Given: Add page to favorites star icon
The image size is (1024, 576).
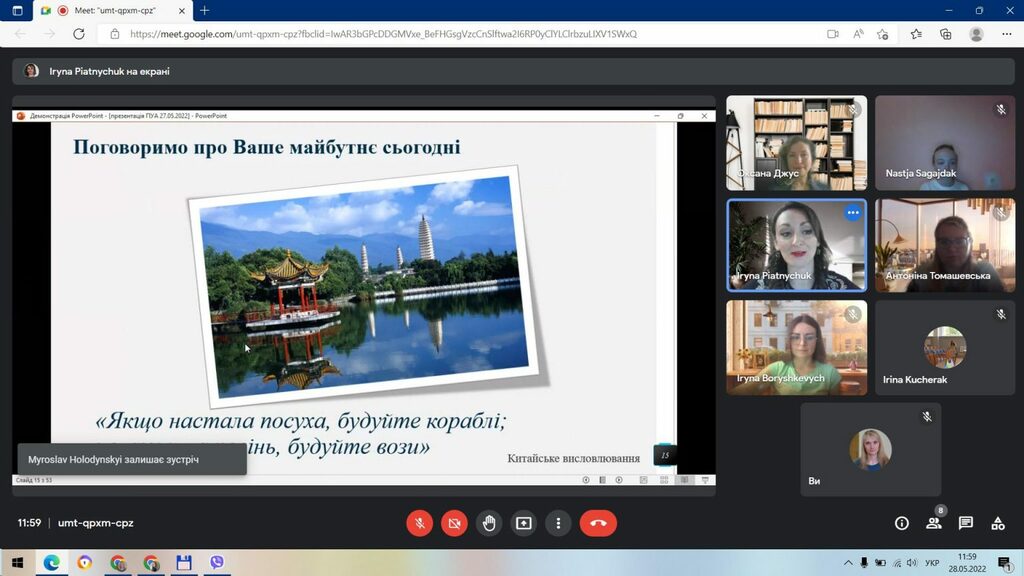Looking at the screenshot, I should pyautogui.click(x=883, y=34).
